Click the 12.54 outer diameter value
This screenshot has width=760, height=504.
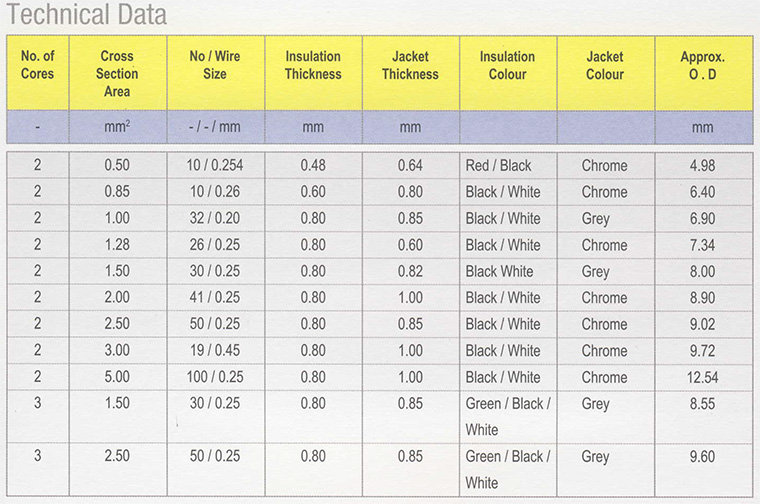[x=702, y=378]
